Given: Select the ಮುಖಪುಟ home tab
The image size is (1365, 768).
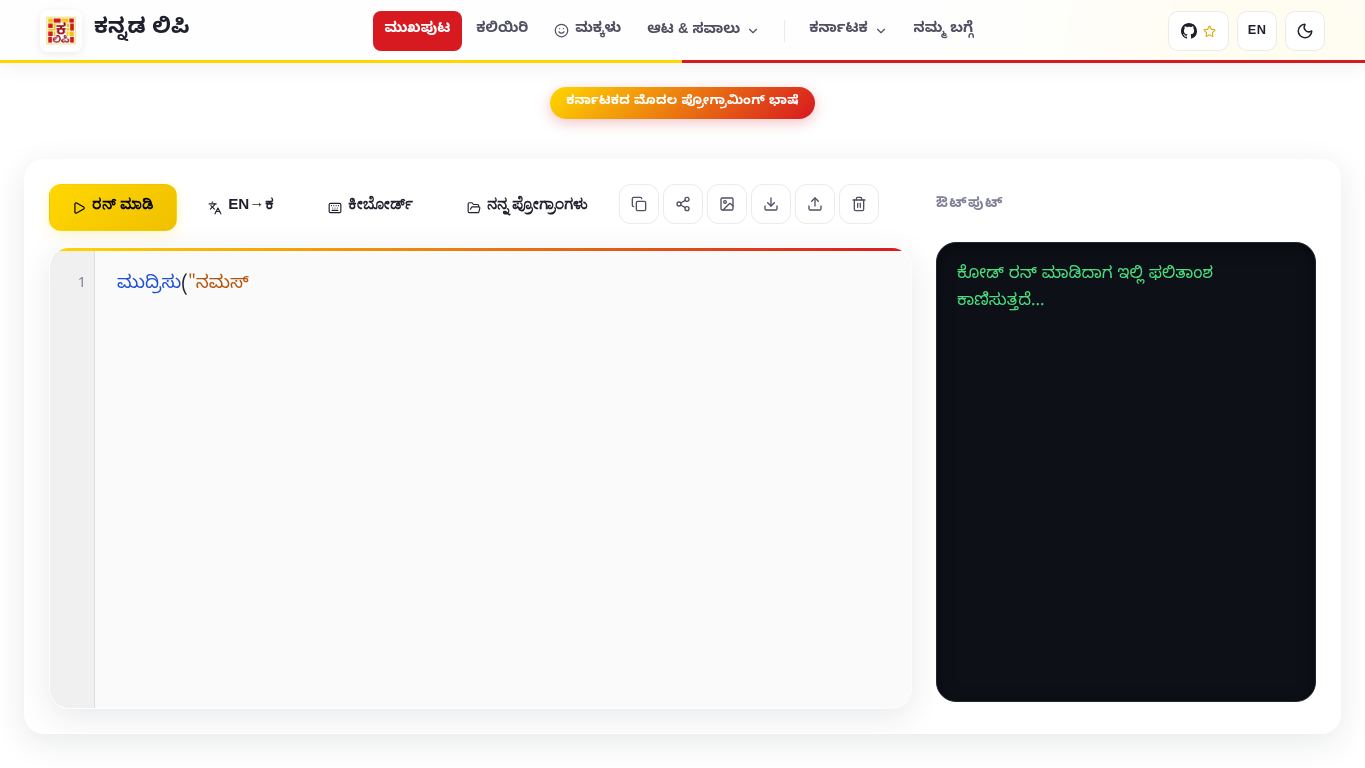Looking at the screenshot, I should click(417, 30).
